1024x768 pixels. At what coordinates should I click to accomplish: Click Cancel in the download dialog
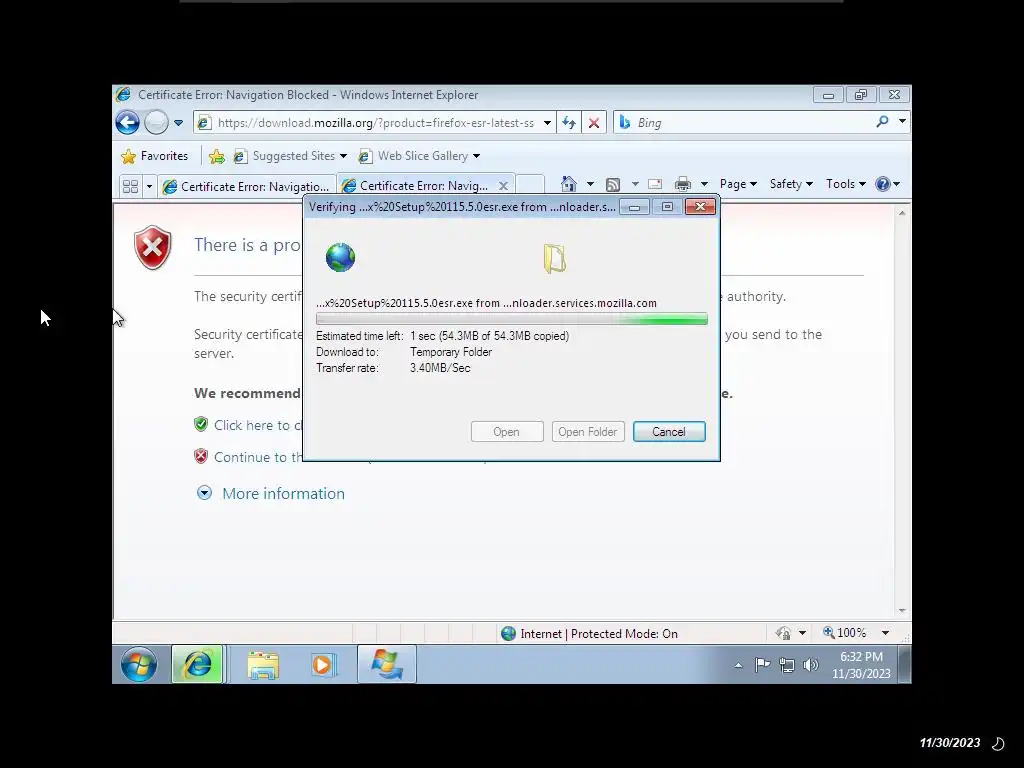[x=669, y=432]
